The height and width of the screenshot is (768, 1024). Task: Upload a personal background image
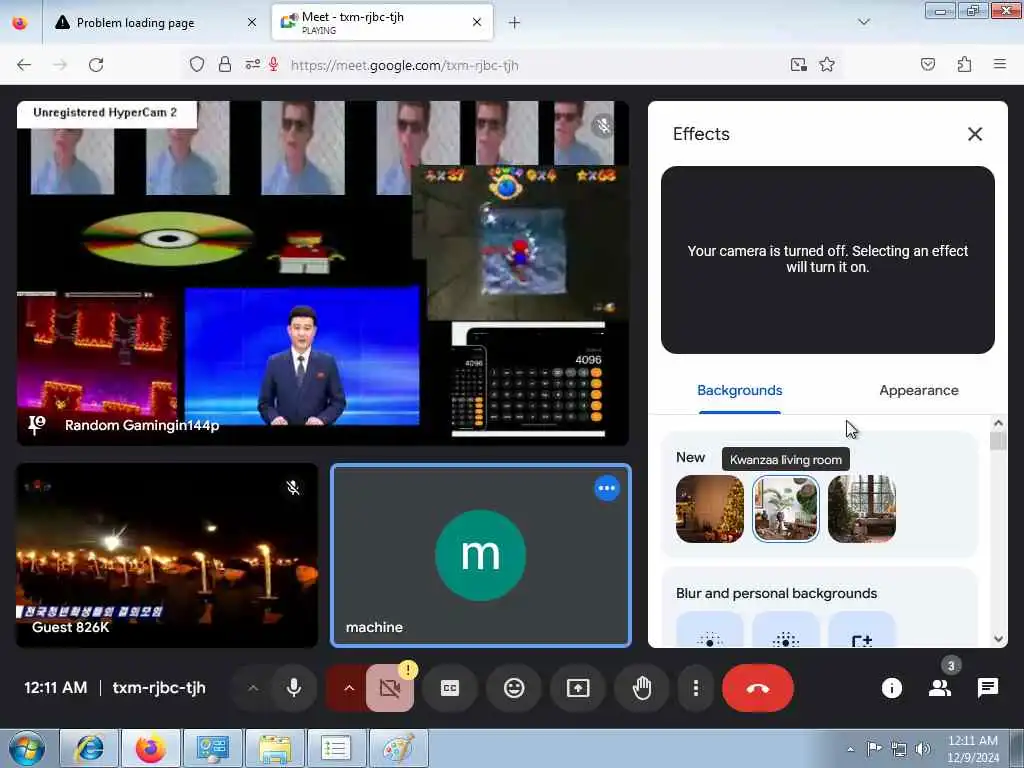coord(861,630)
